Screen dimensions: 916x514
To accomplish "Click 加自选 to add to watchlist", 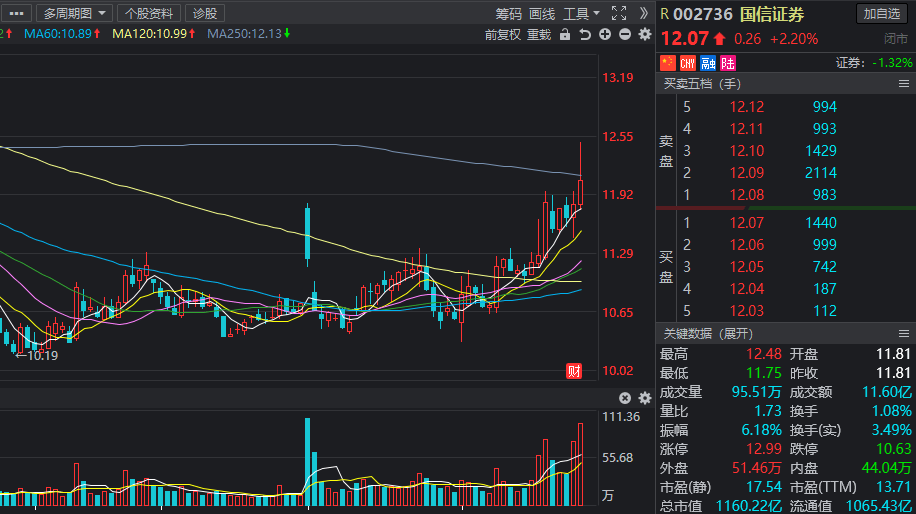I will point(883,13).
